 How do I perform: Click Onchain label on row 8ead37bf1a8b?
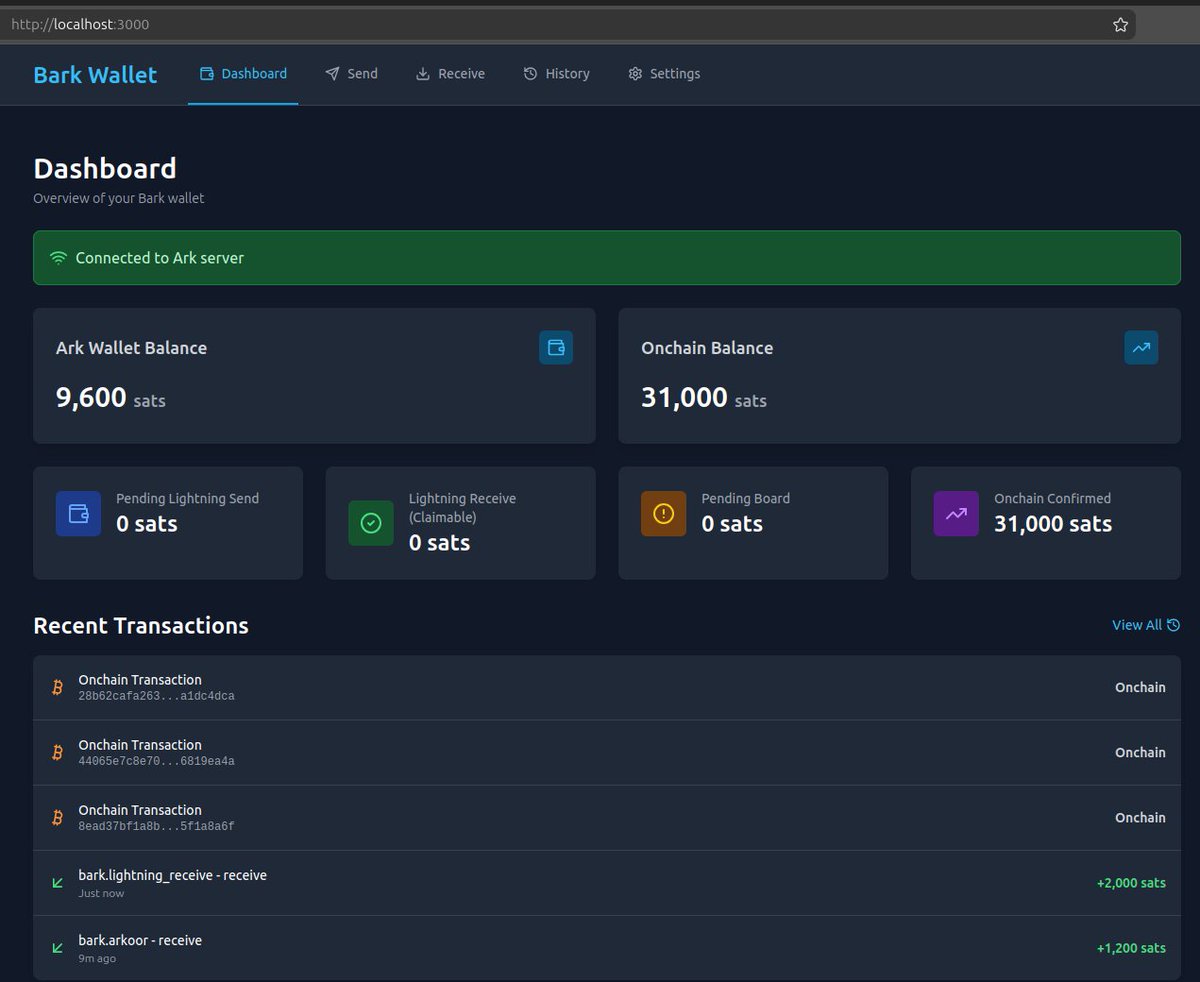[x=1141, y=818]
